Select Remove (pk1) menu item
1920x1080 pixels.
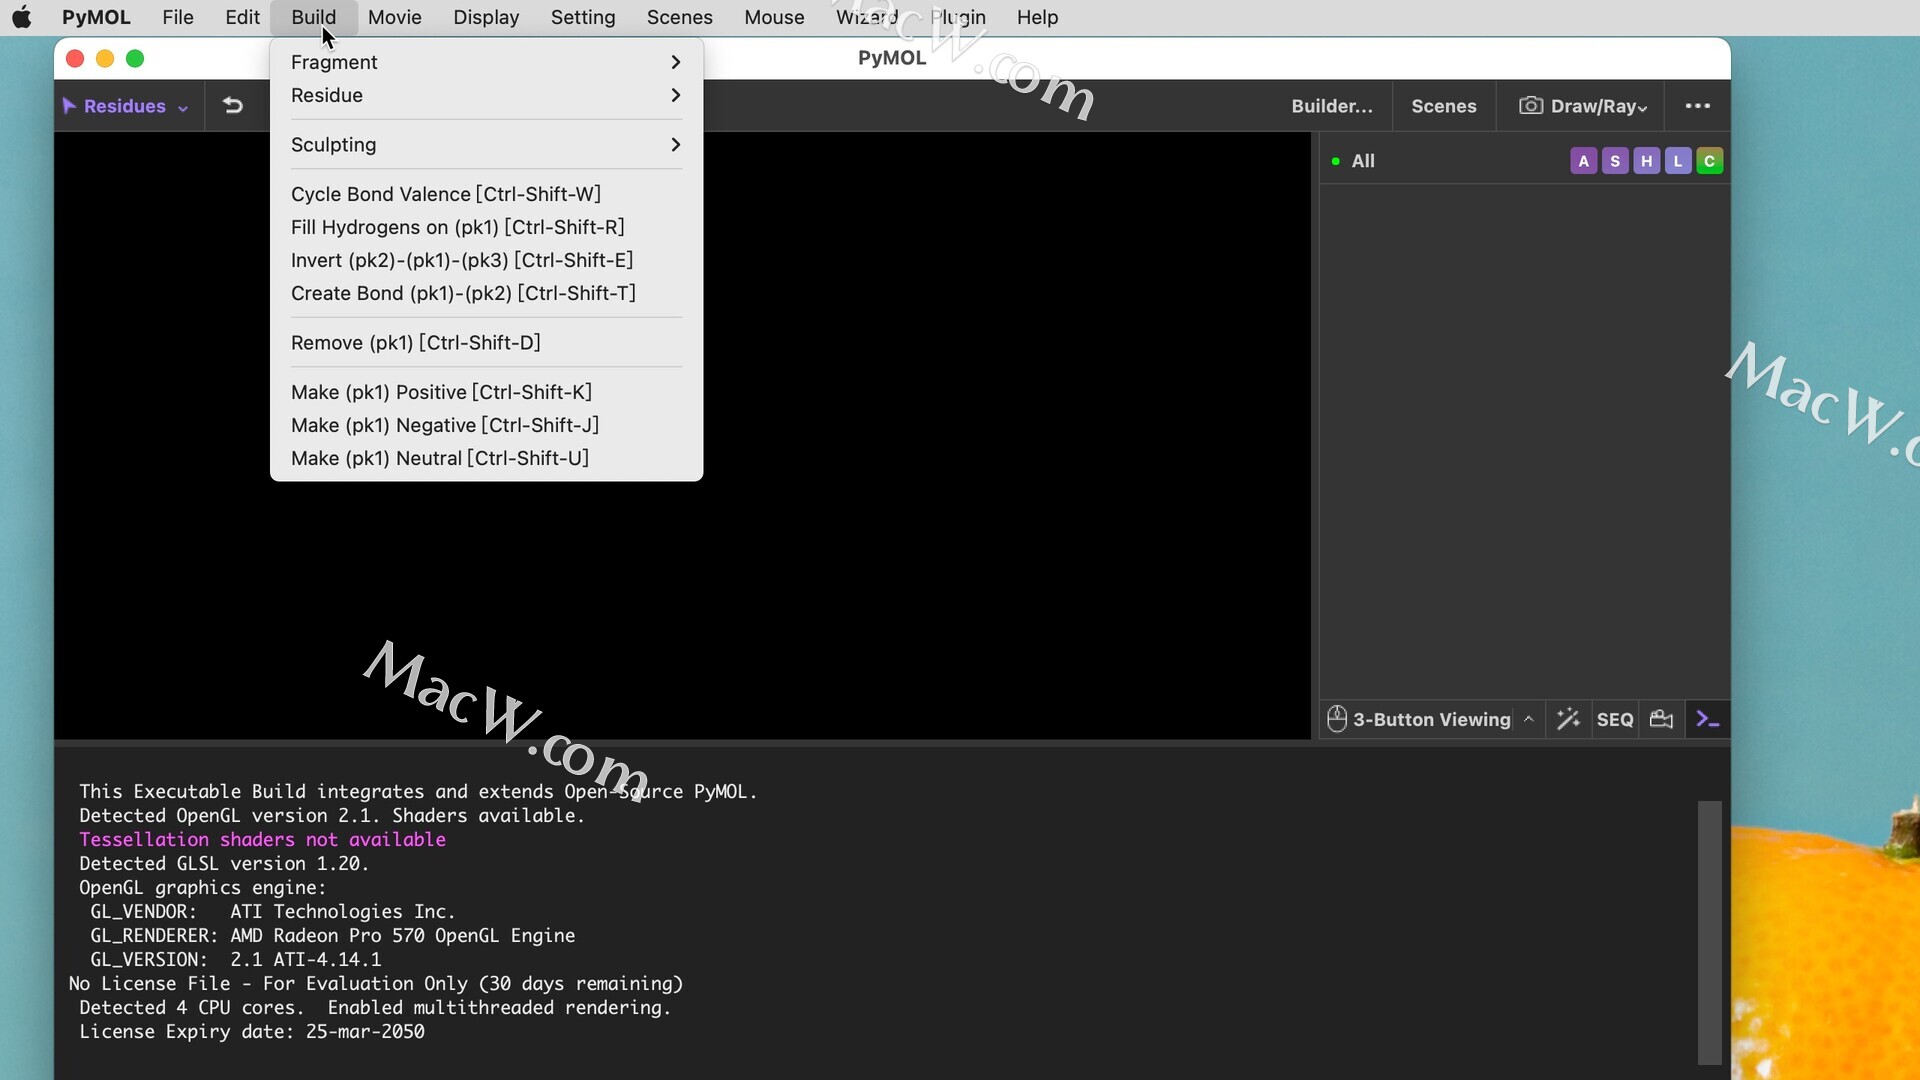tap(486, 342)
